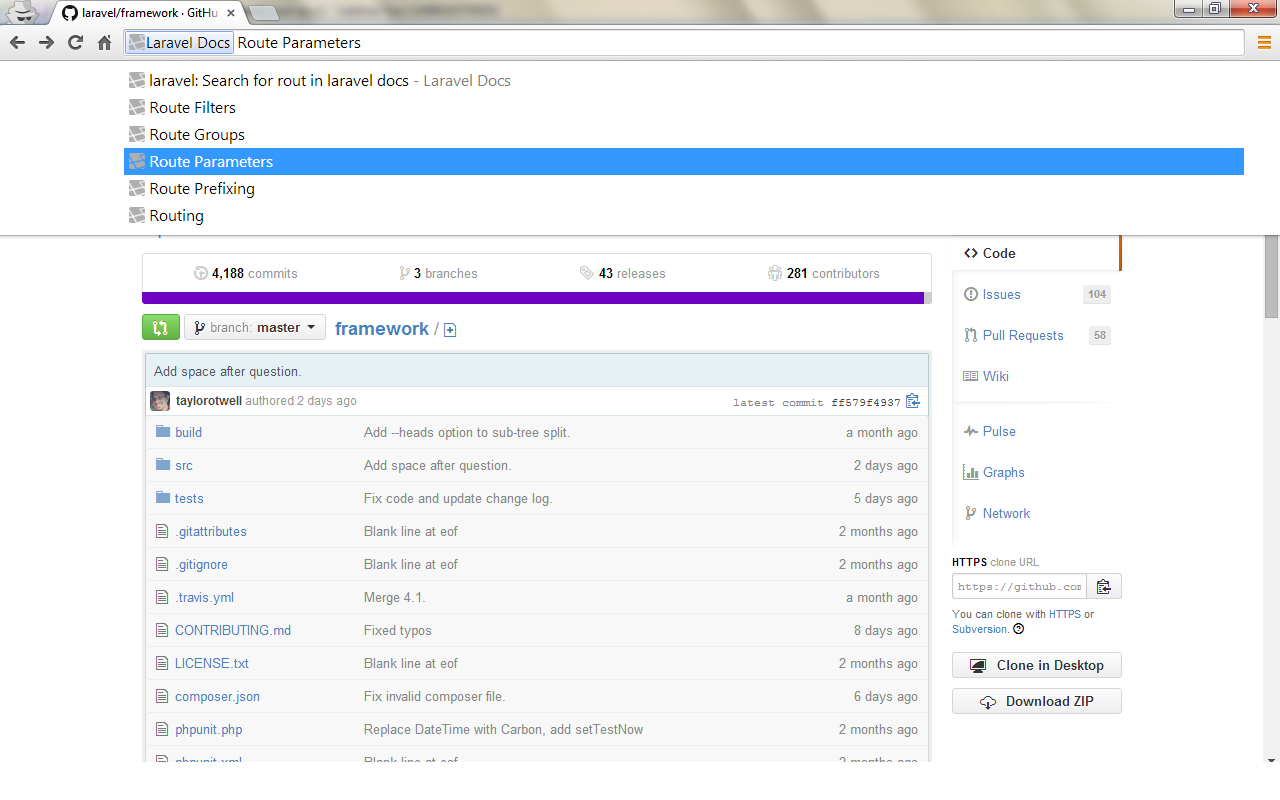
Task: View 4,188 commits link
Action: (245, 273)
